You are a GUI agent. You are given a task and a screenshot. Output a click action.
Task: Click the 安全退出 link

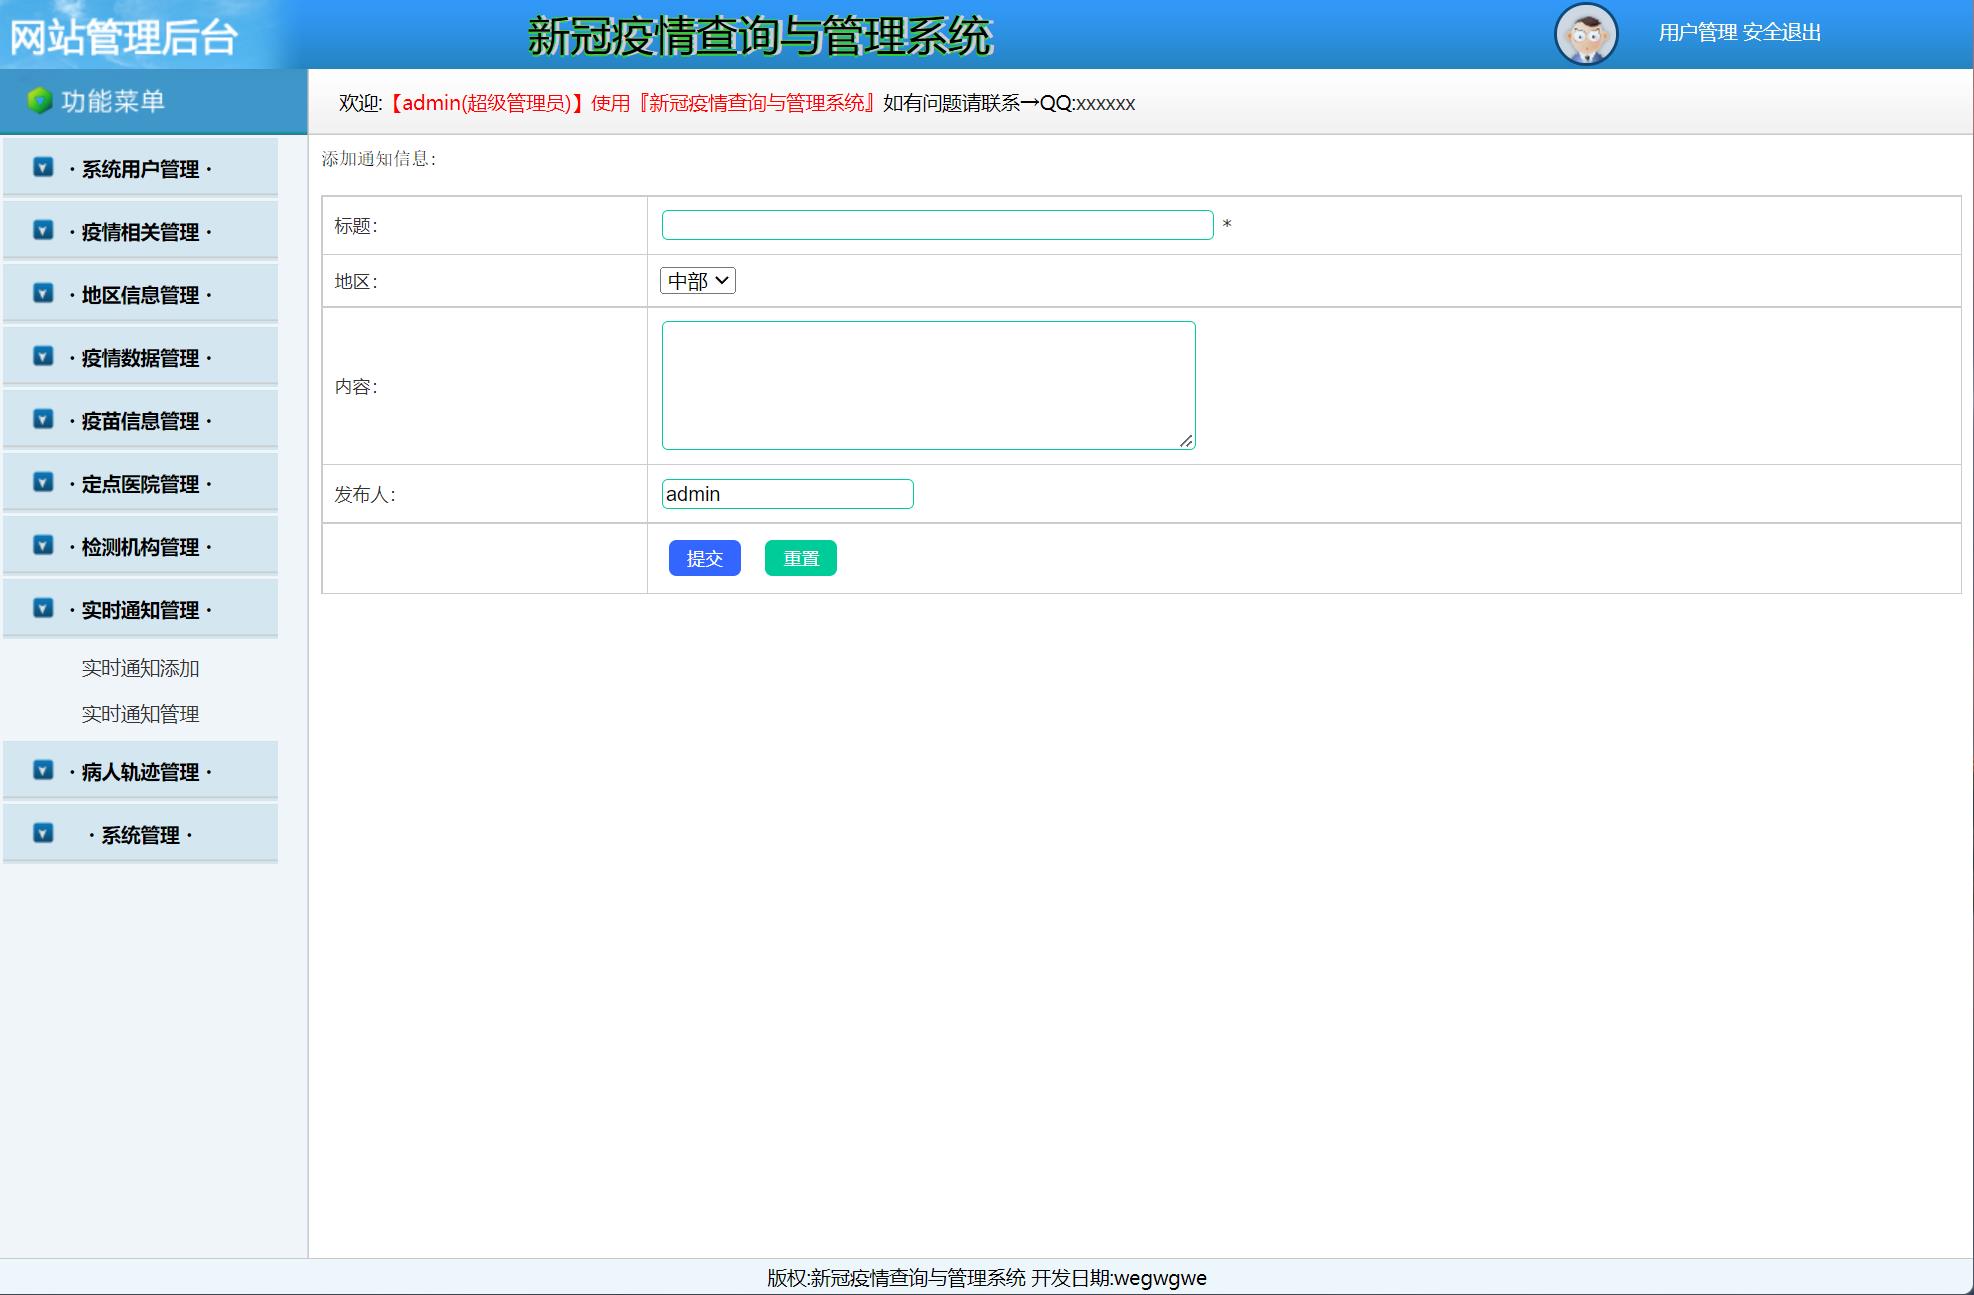point(1782,33)
